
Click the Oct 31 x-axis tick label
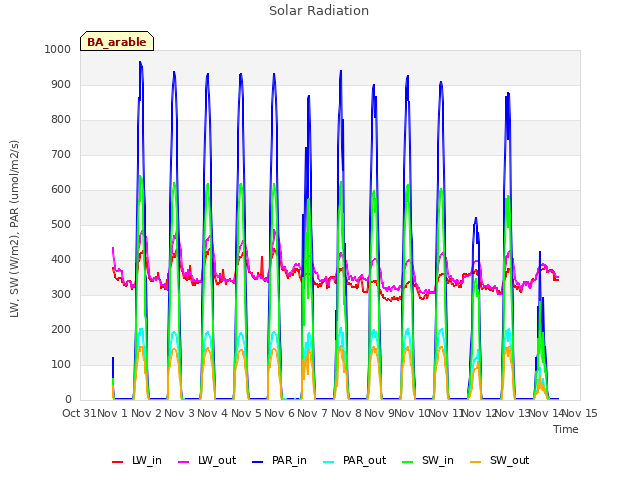[x=79, y=413]
